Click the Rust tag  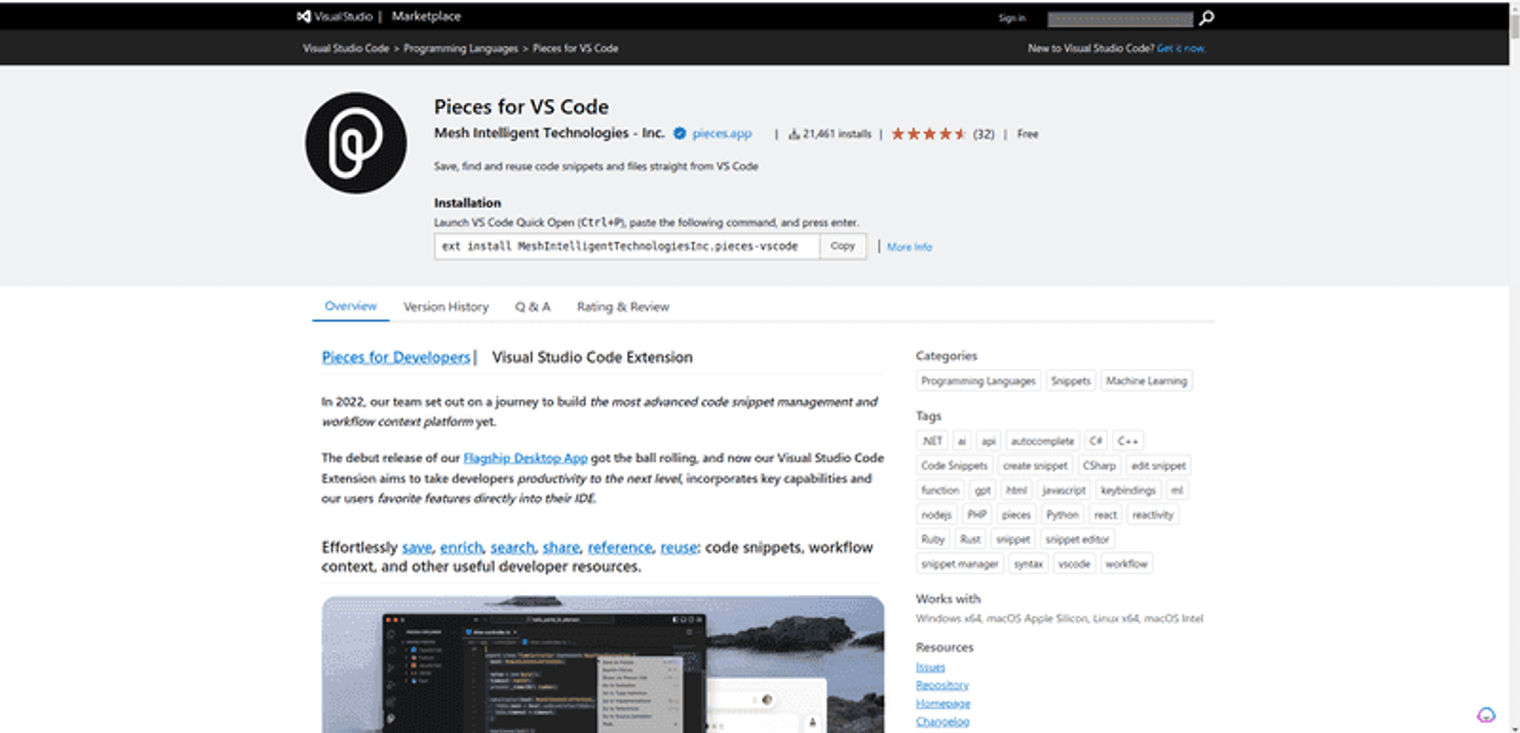970,539
